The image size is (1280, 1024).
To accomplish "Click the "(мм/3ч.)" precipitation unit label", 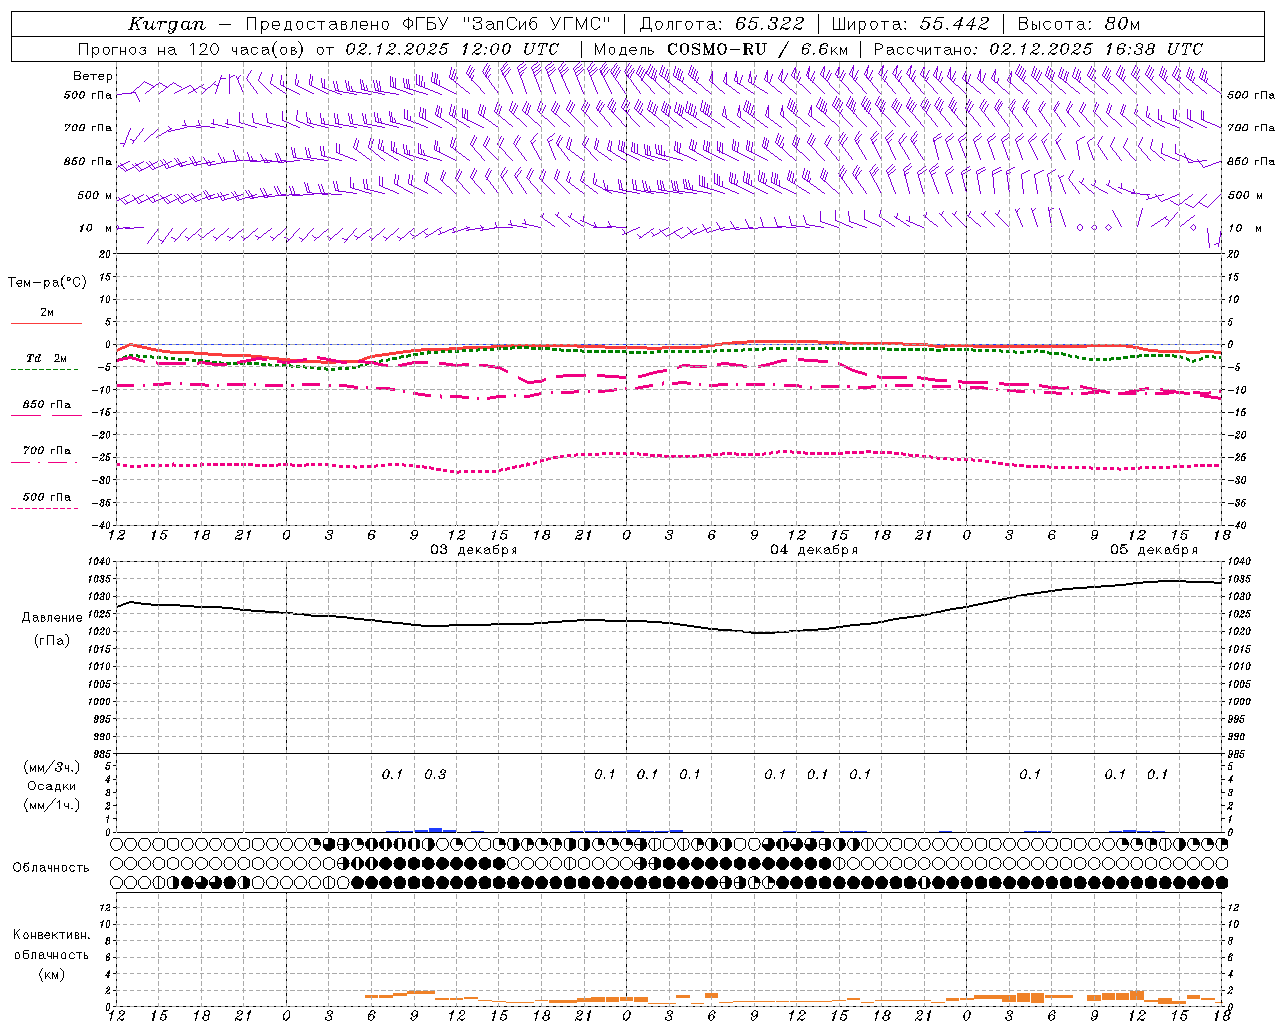I will click(x=52, y=768).
